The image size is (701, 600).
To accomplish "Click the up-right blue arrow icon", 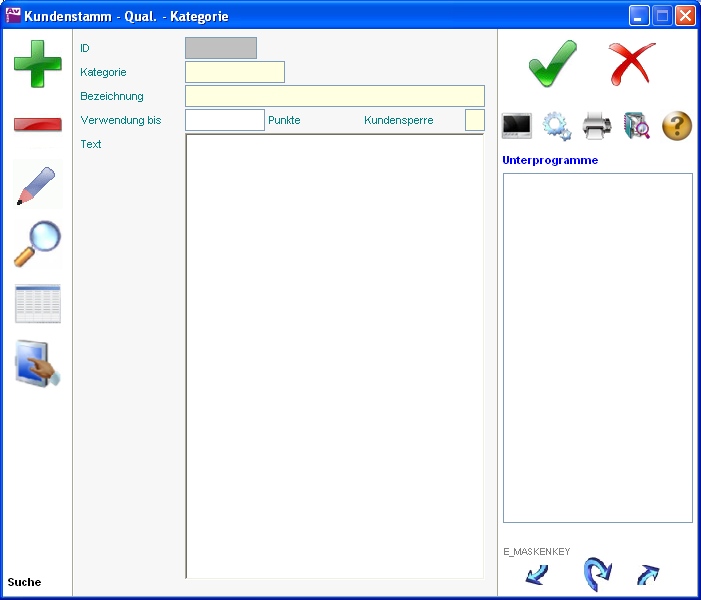I will (x=648, y=575).
